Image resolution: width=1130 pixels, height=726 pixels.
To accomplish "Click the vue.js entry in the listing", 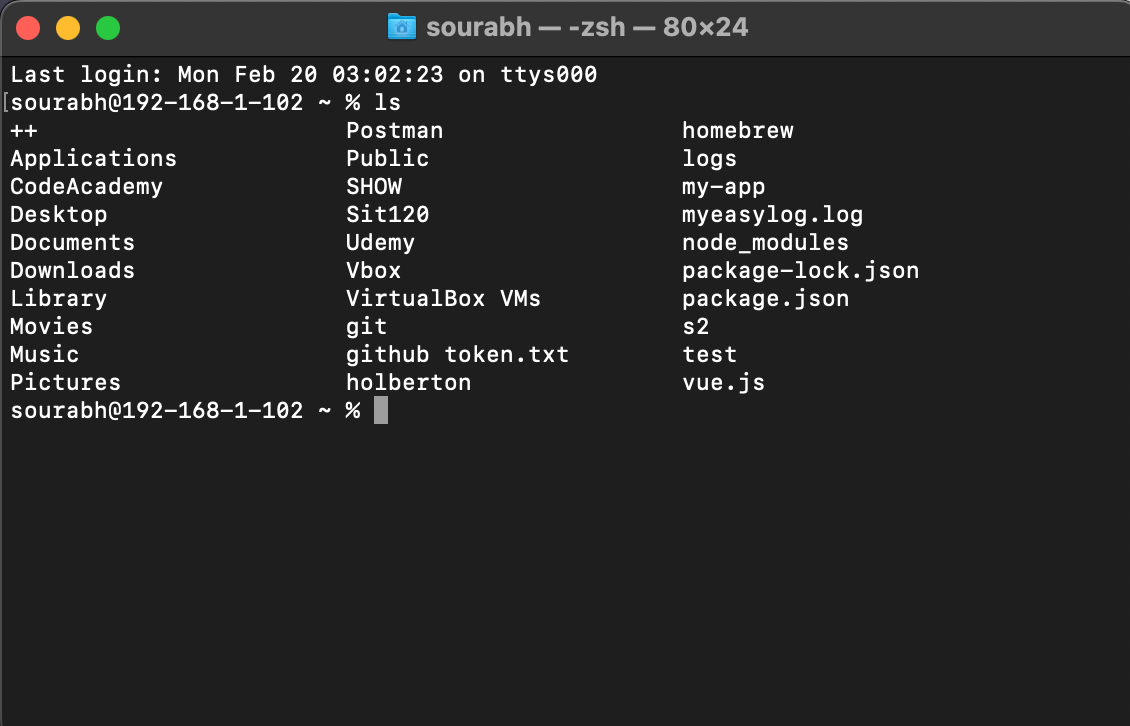I will tap(723, 382).
